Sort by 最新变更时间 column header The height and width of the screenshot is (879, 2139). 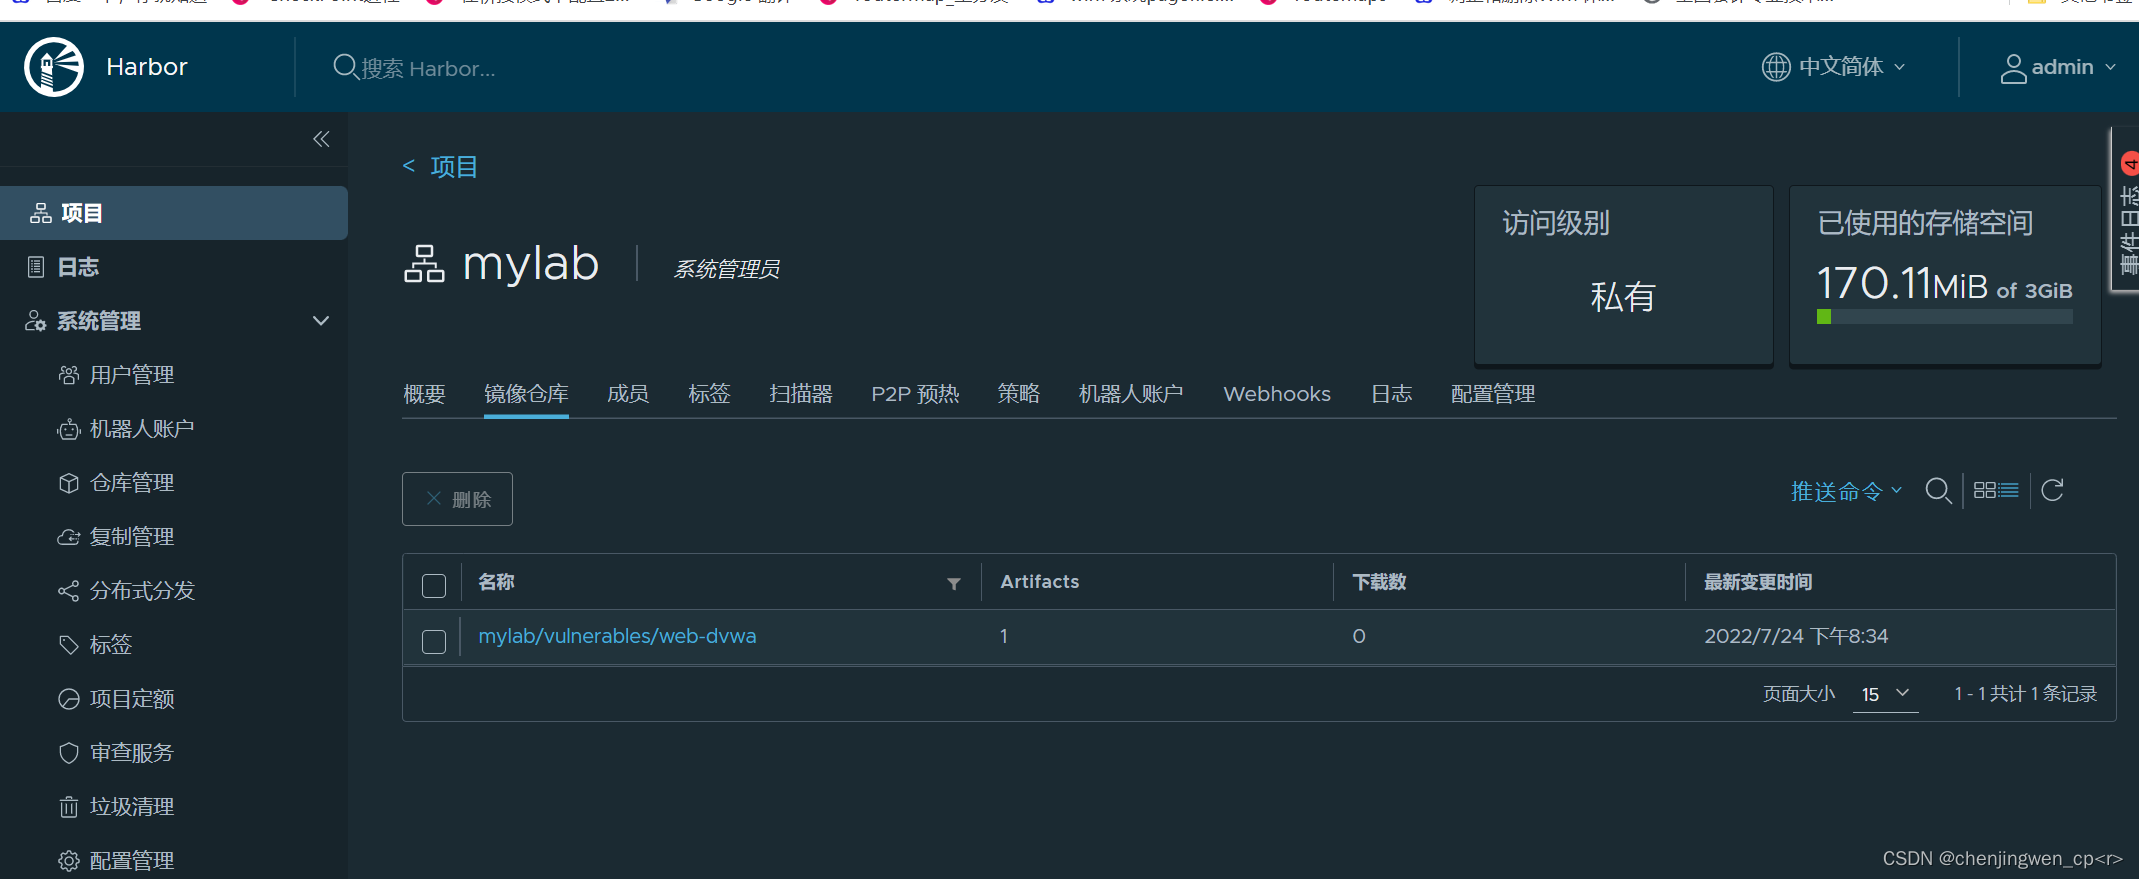[1758, 582]
